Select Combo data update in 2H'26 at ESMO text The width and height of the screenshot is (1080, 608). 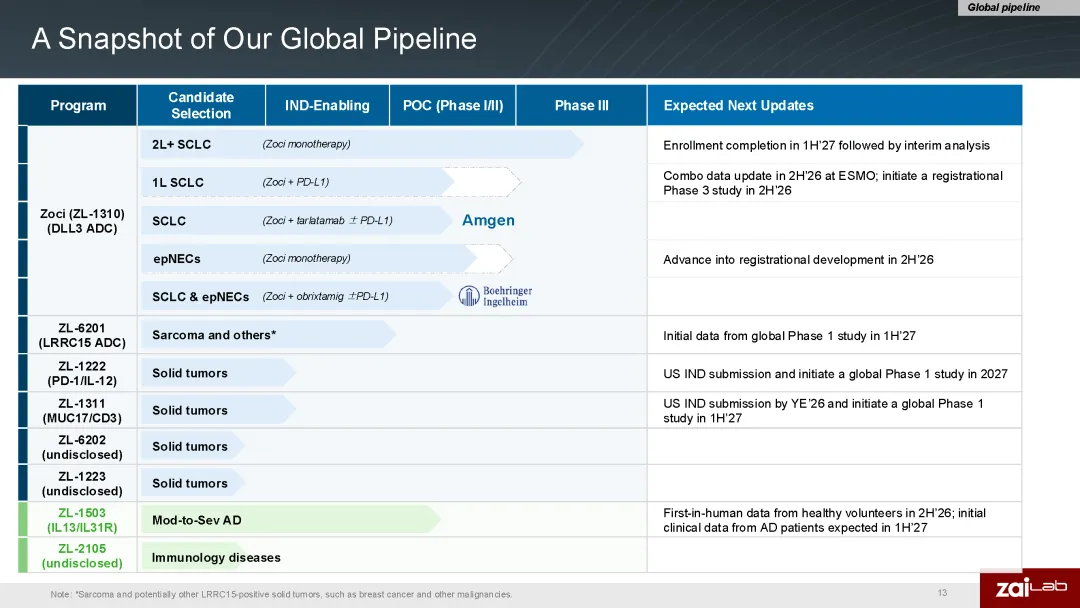833,183
